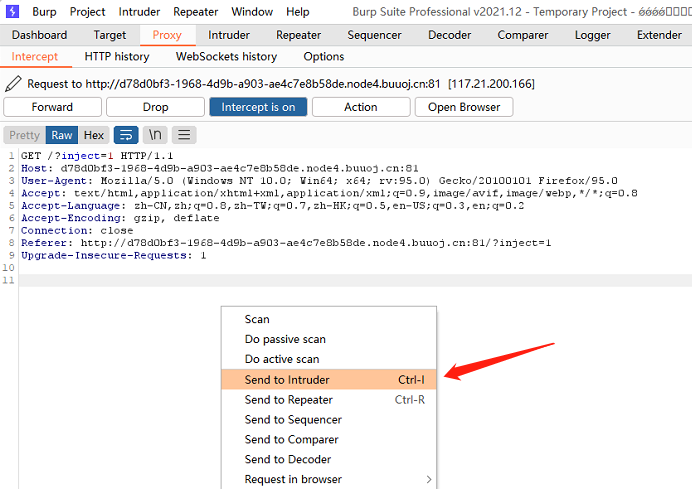Choose Scan from context menu
This screenshot has width=692, height=489.
click(x=329, y=319)
